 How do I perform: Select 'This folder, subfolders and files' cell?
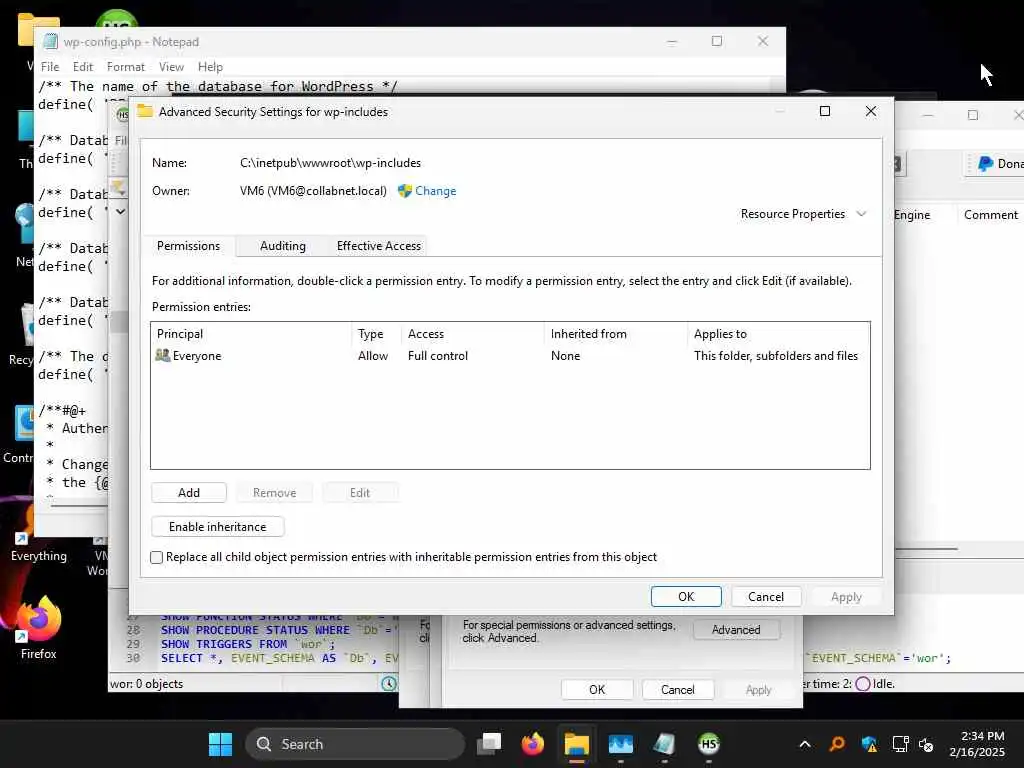click(776, 356)
